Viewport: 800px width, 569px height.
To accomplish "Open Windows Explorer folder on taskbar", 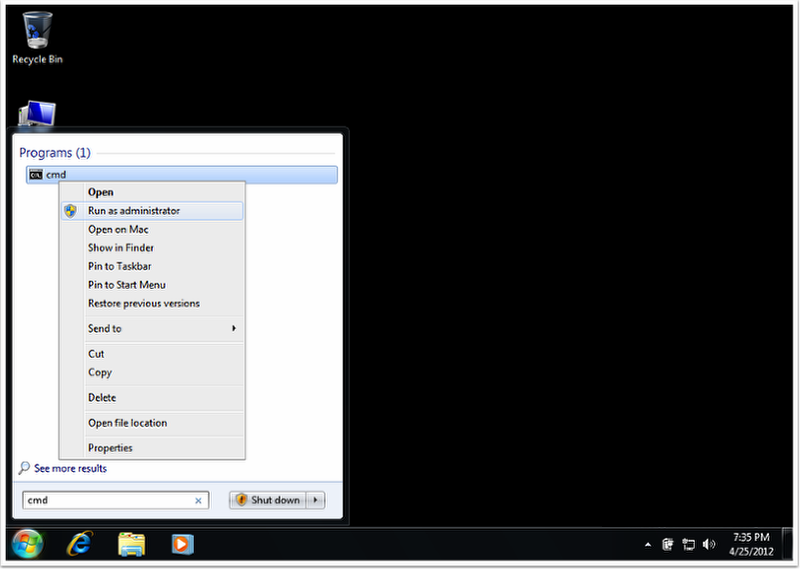I will [132, 544].
